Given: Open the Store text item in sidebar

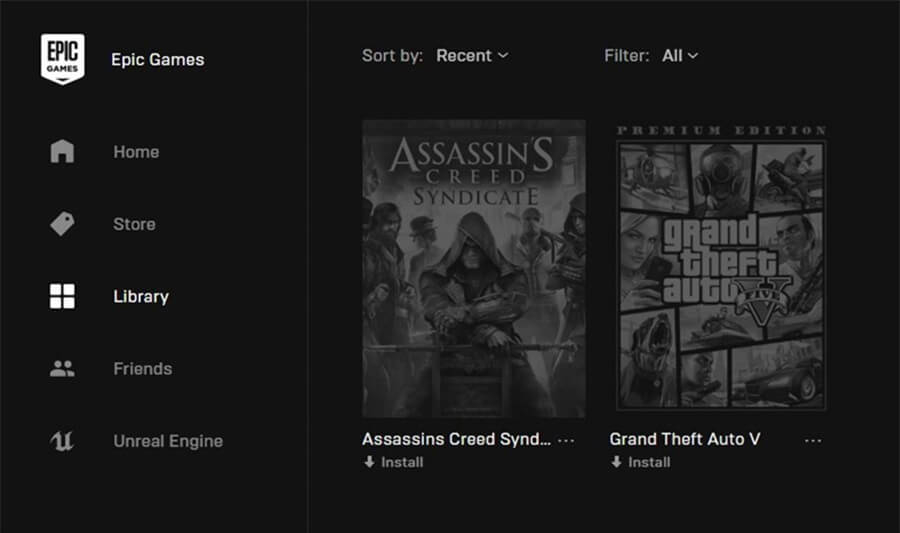Looking at the screenshot, I should coord(134,224).
